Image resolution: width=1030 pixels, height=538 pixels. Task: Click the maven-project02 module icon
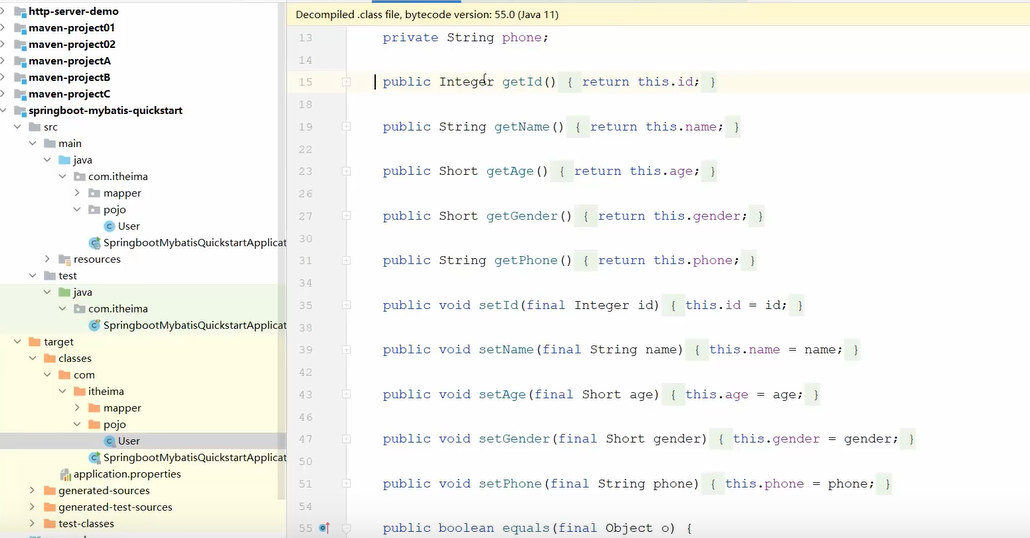tap(20, 44)
